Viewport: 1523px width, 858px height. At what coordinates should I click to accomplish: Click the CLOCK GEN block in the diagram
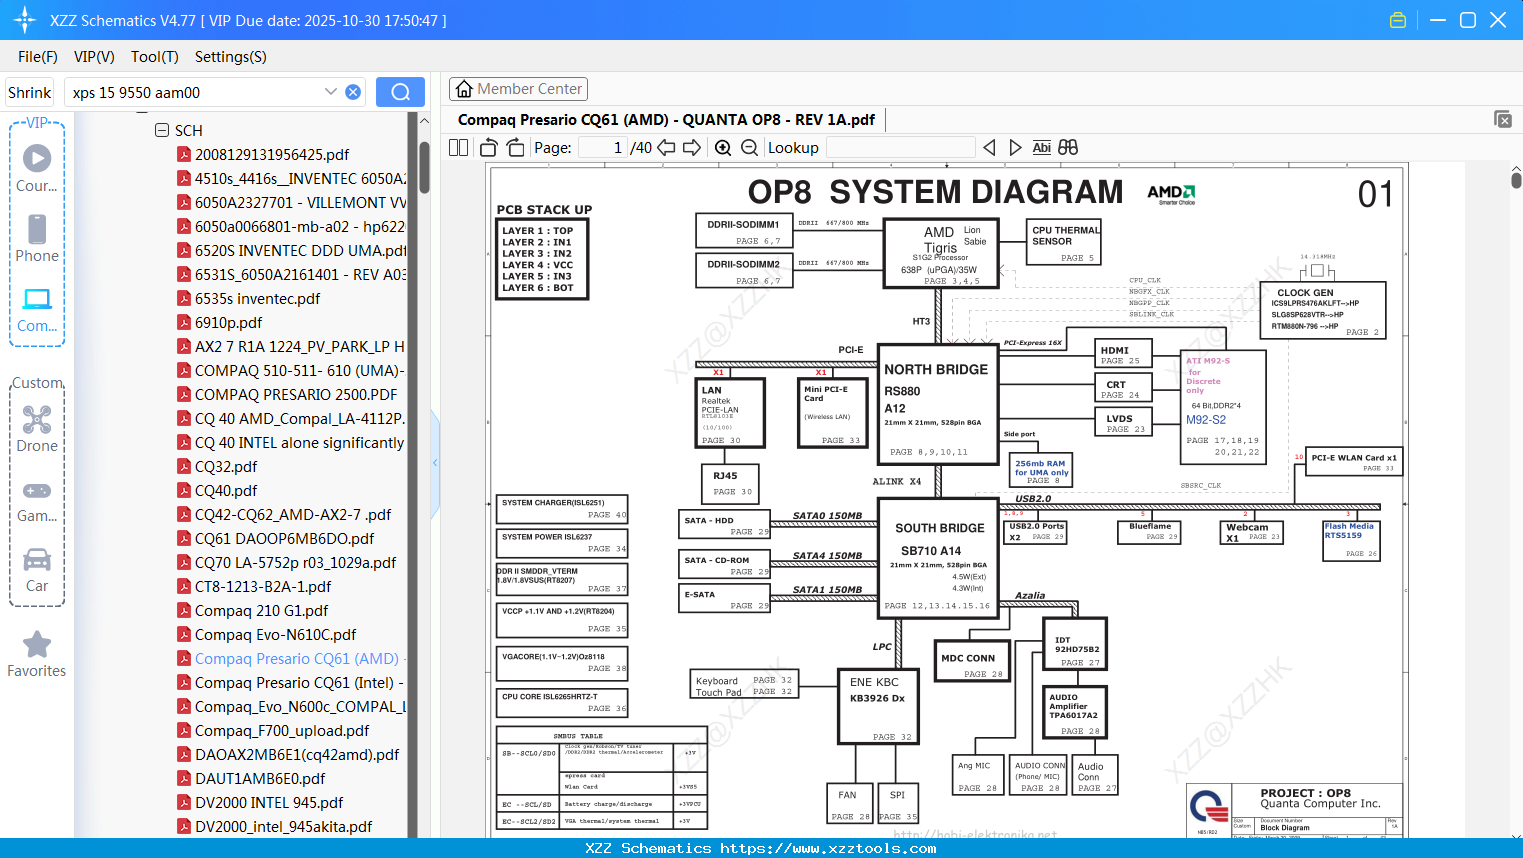click(x=1323, y=311)
